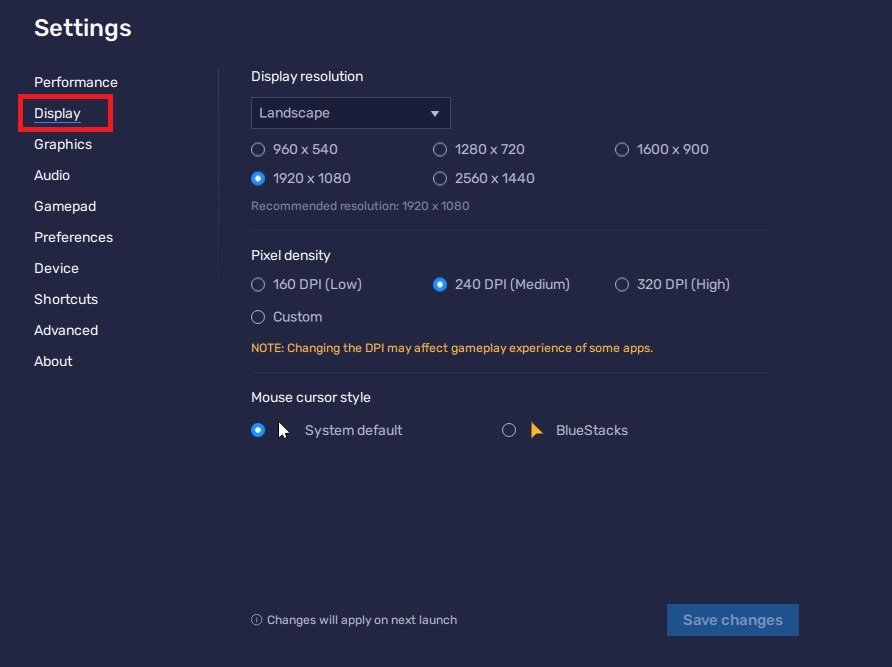Click the Landscape dropdown arrow
This screenshot has width=892, height=667.
(435, 114)
